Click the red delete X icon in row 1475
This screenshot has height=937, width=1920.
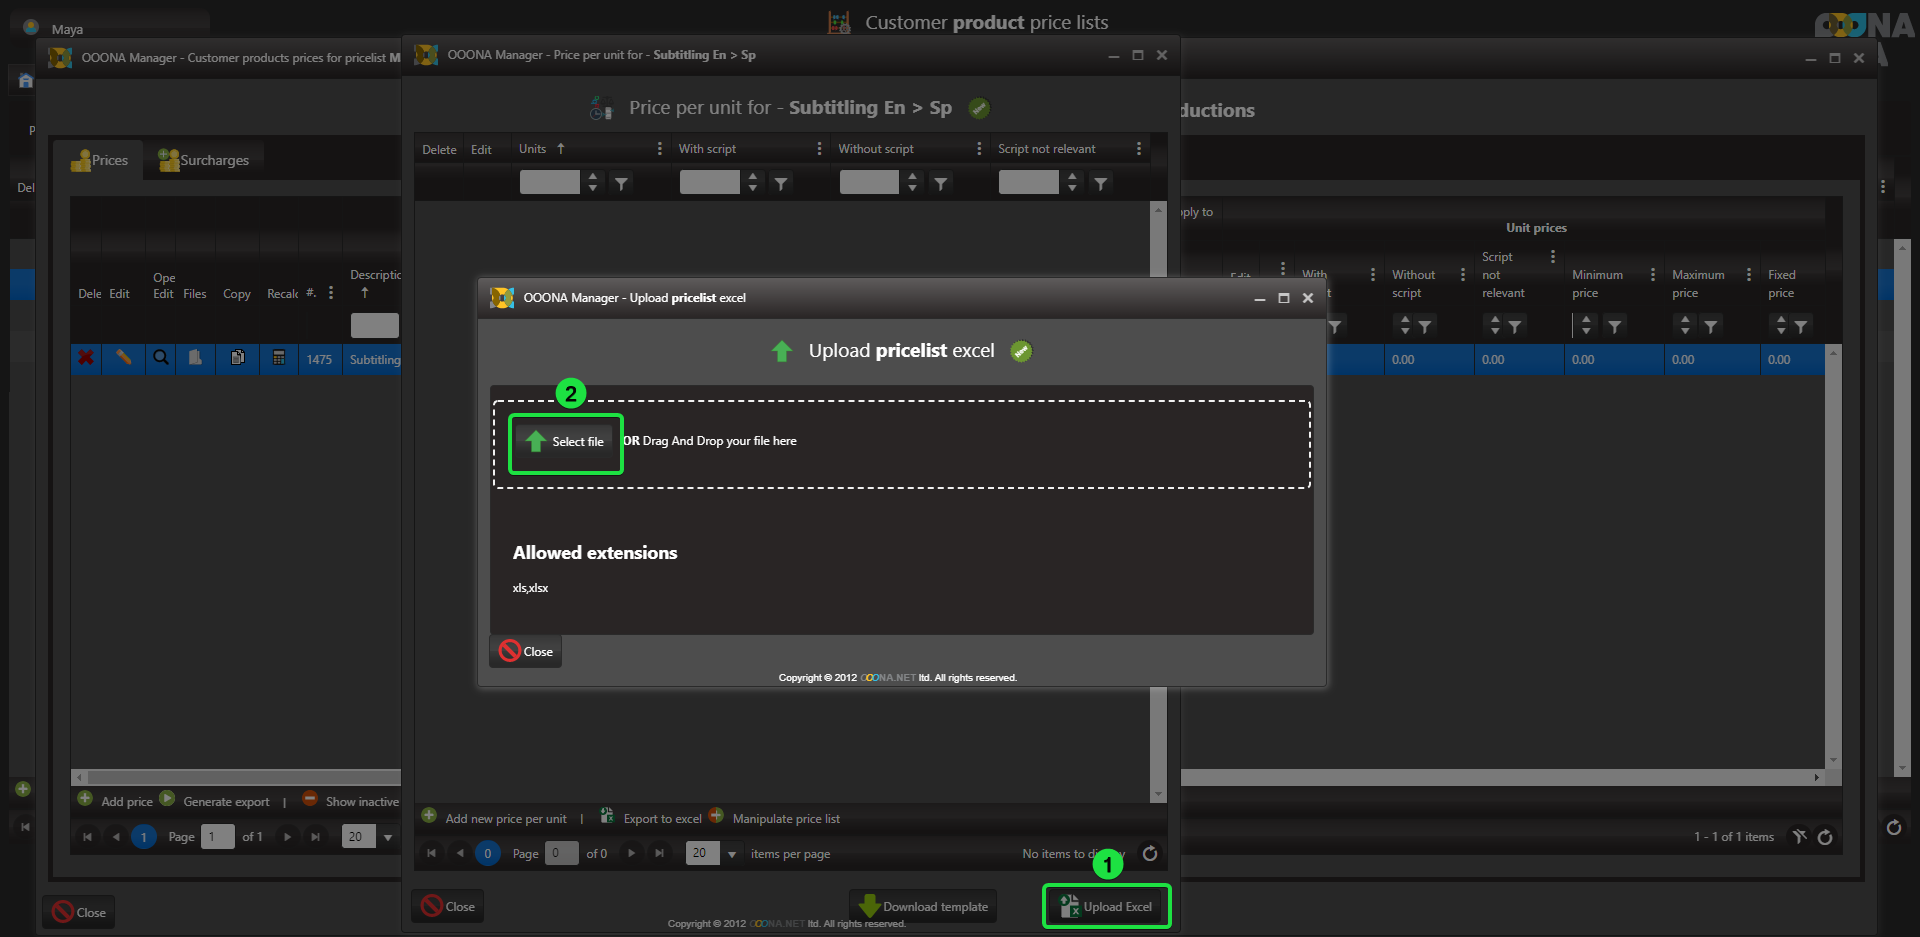click(x=87, y=358)
